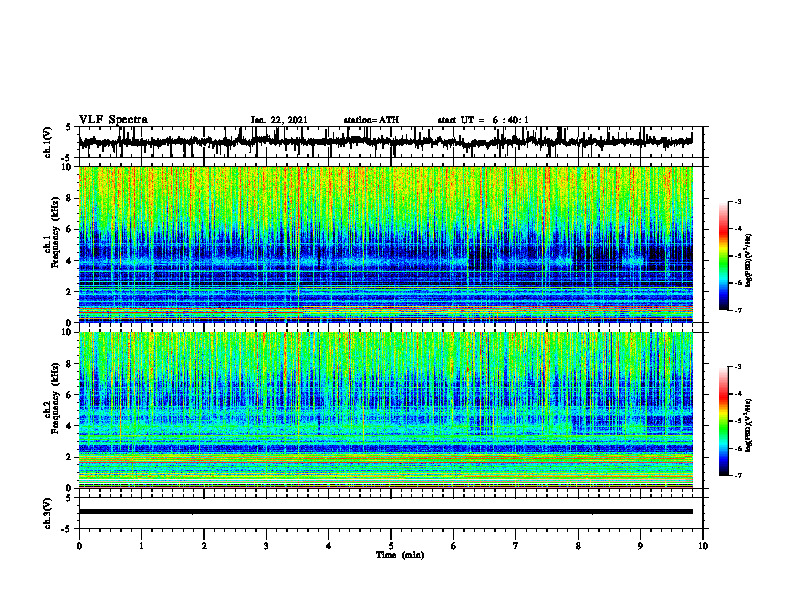The image size is (792, 612).
Task: Click time axis tick label '1'
Action: 141,546
